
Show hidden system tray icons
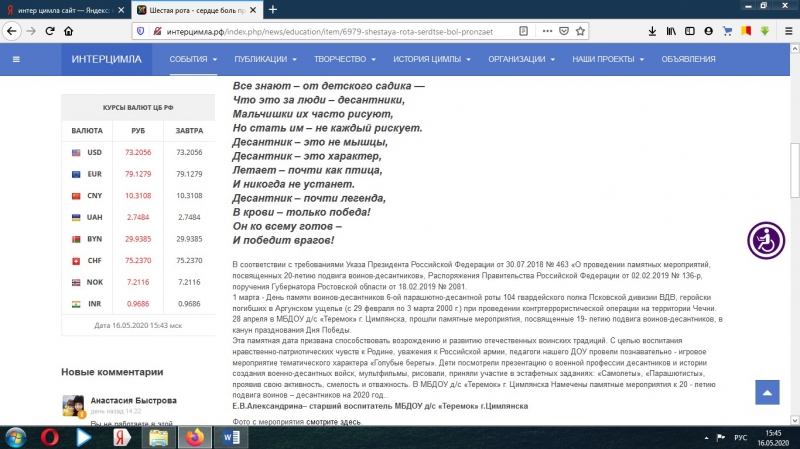(x=706, y=438)
